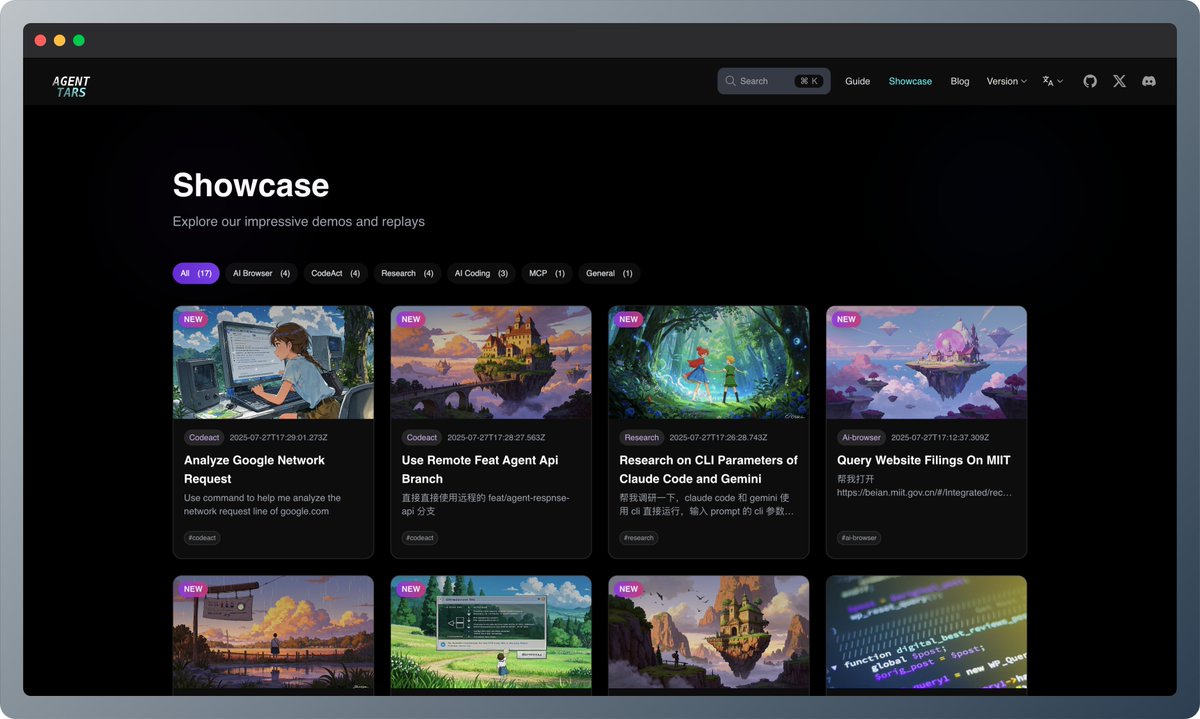Open the Discord icon link
The width and height of the screenshot is (1200, 719).
click(x=1149, y=81)
